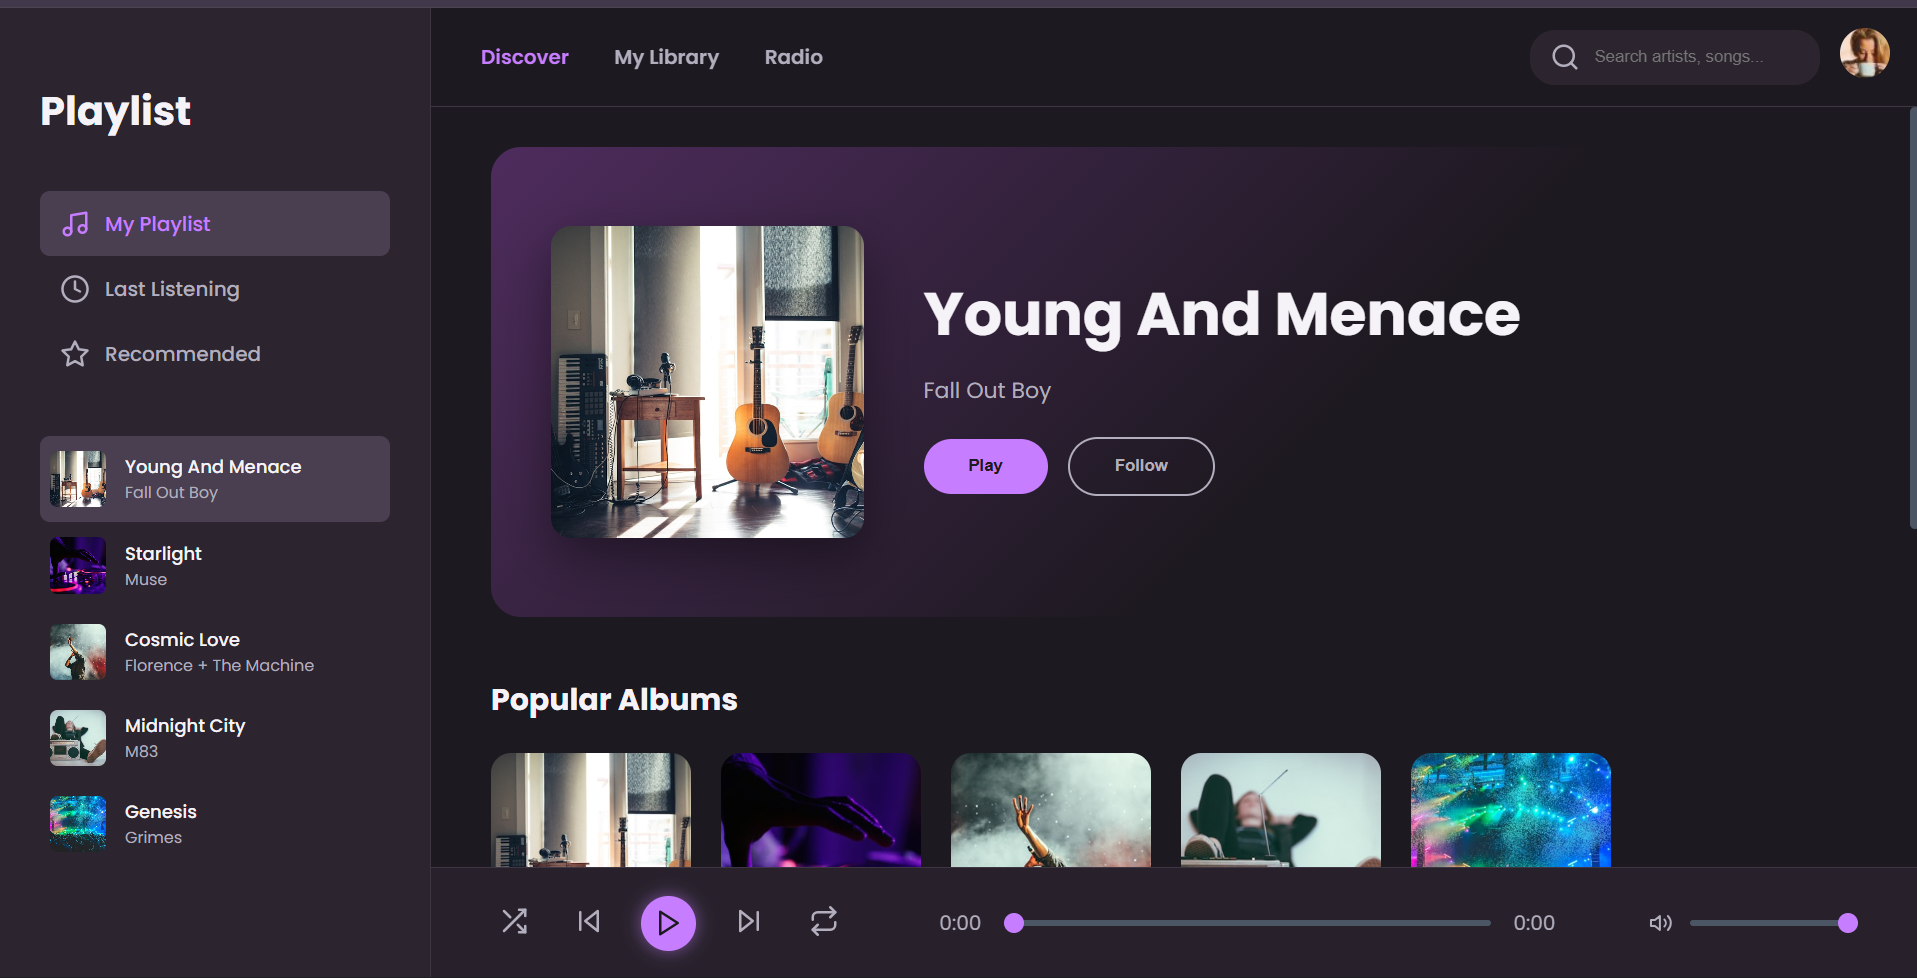The height and width of the screenshot is (978, 1917).
Task: Open third popular album with raised hand
Action: click(x=1051, y=810)
